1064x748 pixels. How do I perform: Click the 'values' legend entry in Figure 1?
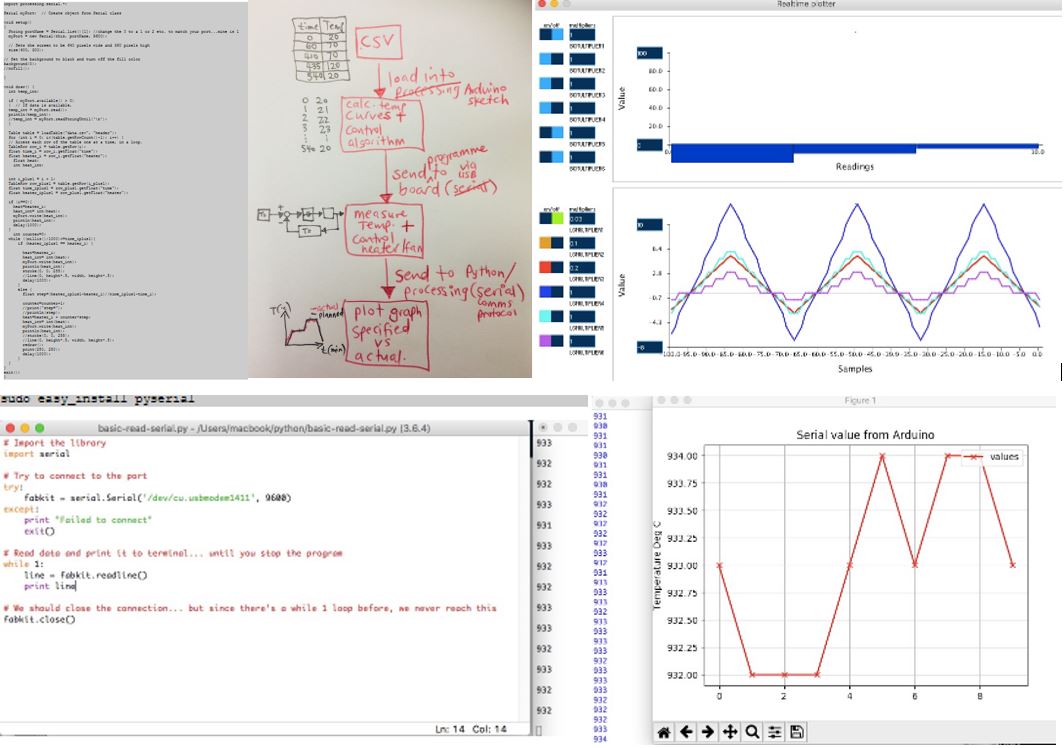[993, 457]
